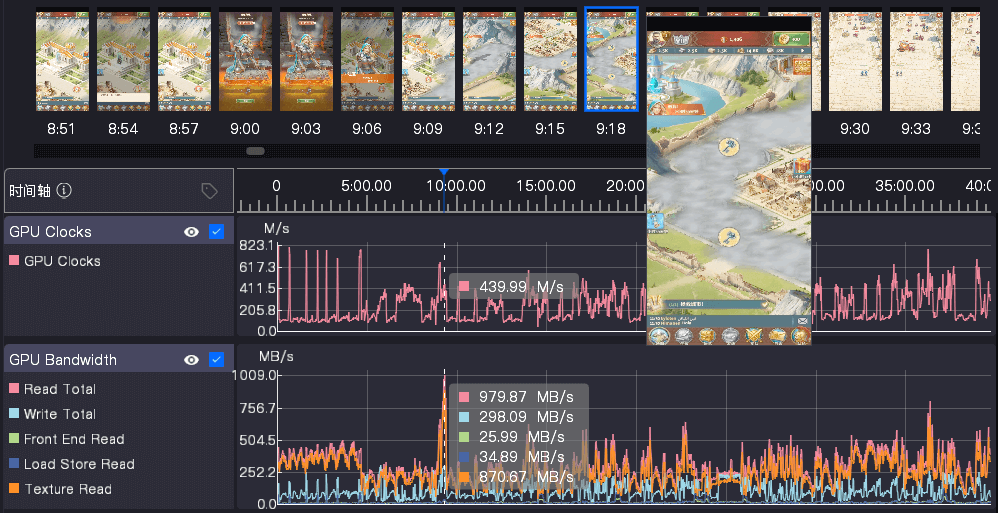Viewport: 998px width, 513px height.
Task: Click the GPU Clocks legend label
Action: pos(62,261)
